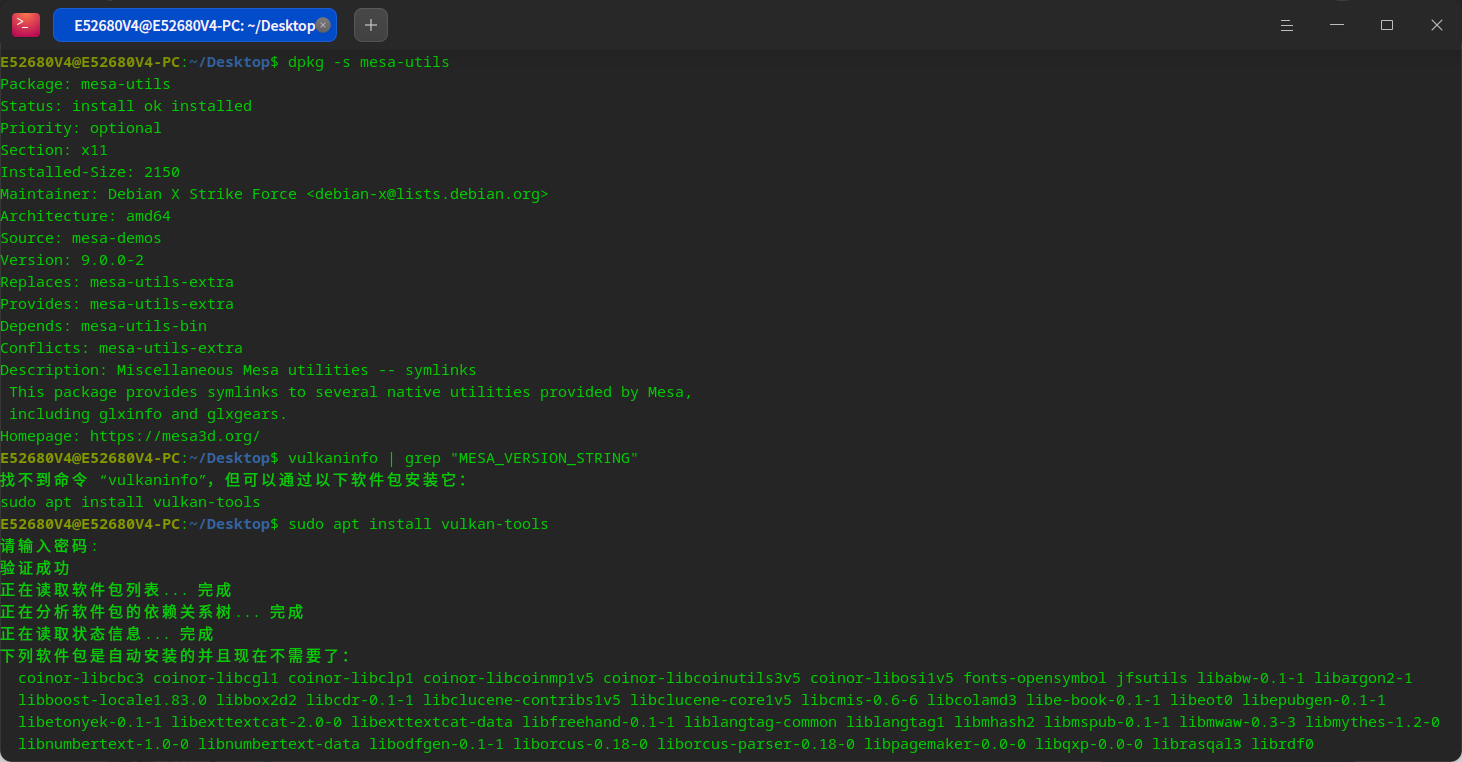
Task: Click the 'Architecture: amd64' line
Action: (85, 216)
